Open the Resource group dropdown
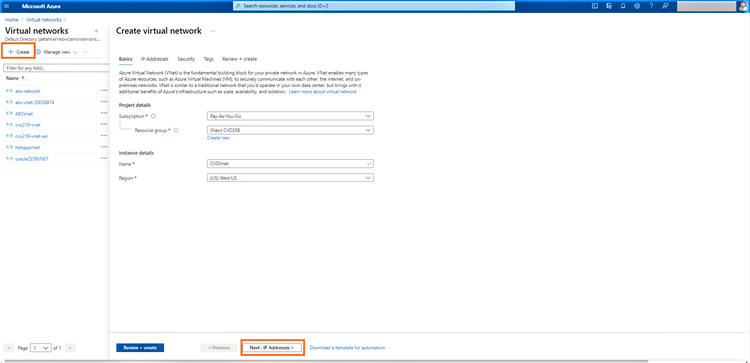This screenshot has height=363, width=750. pyautogui.click(x=290, y=130)
